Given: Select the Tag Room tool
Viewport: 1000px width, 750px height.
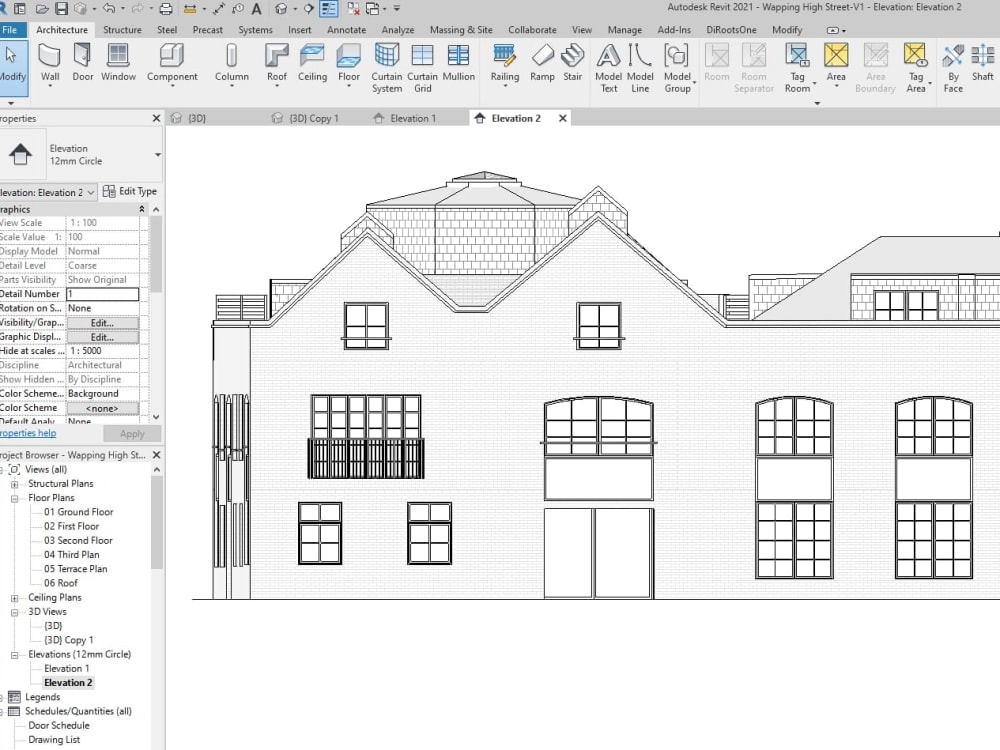Looking at the screenshot, I should click(x=797, y=68).
